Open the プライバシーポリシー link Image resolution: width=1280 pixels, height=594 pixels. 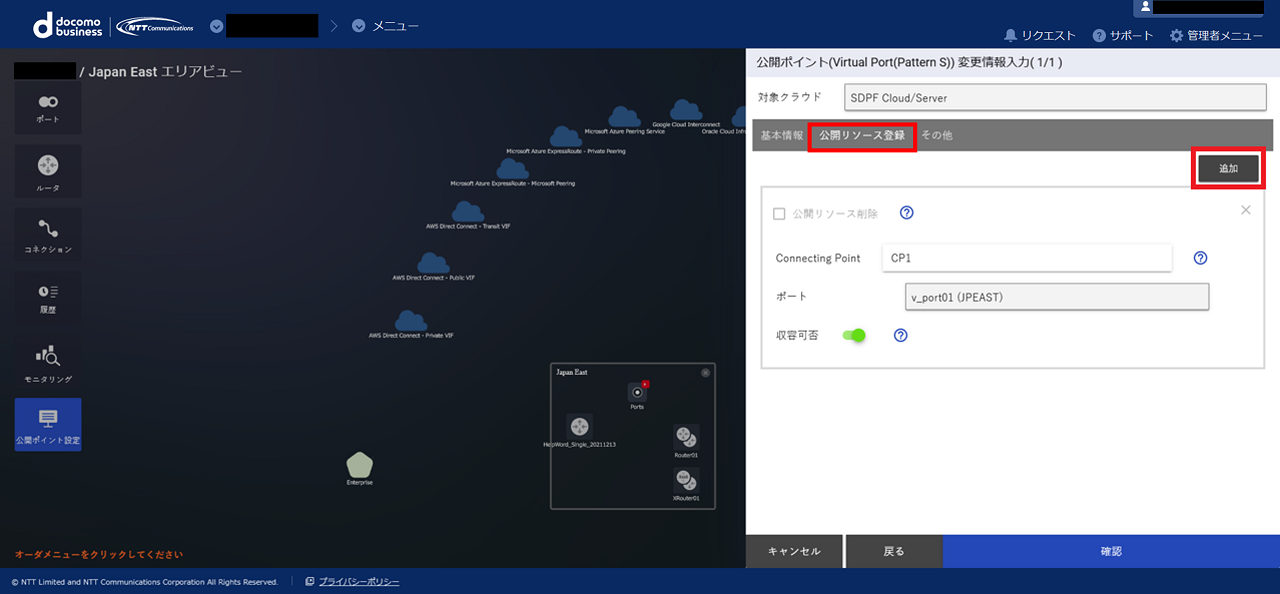[x=360, y=580]
